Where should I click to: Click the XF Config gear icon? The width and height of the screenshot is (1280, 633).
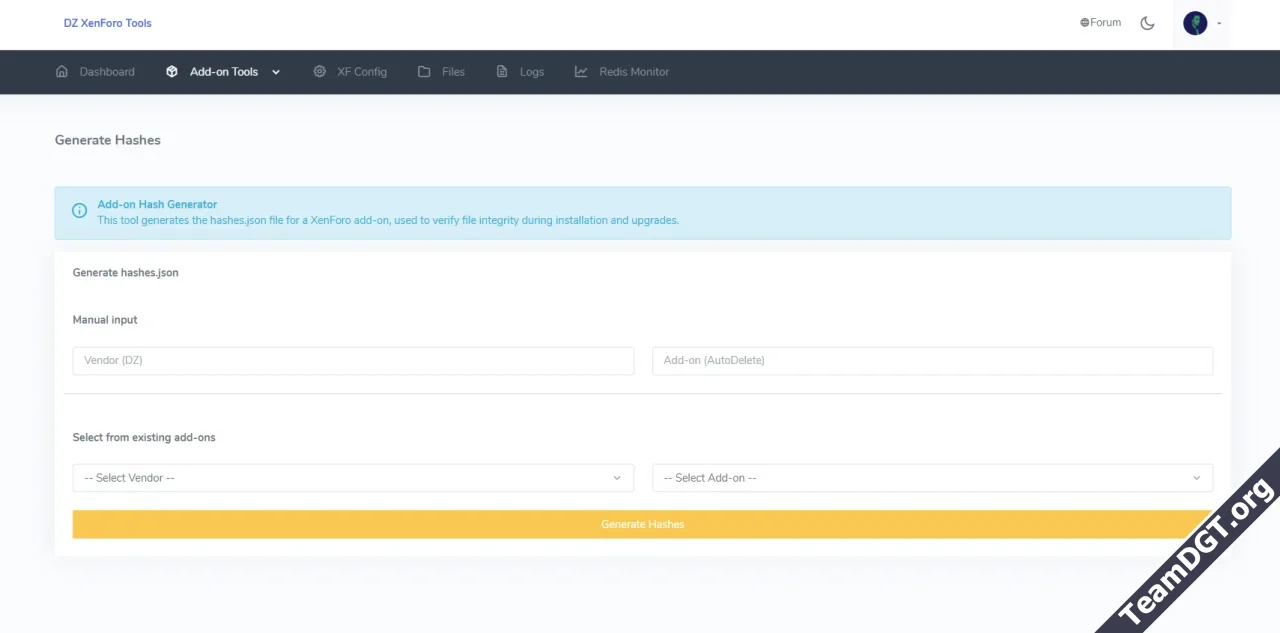tap(320, 72)
